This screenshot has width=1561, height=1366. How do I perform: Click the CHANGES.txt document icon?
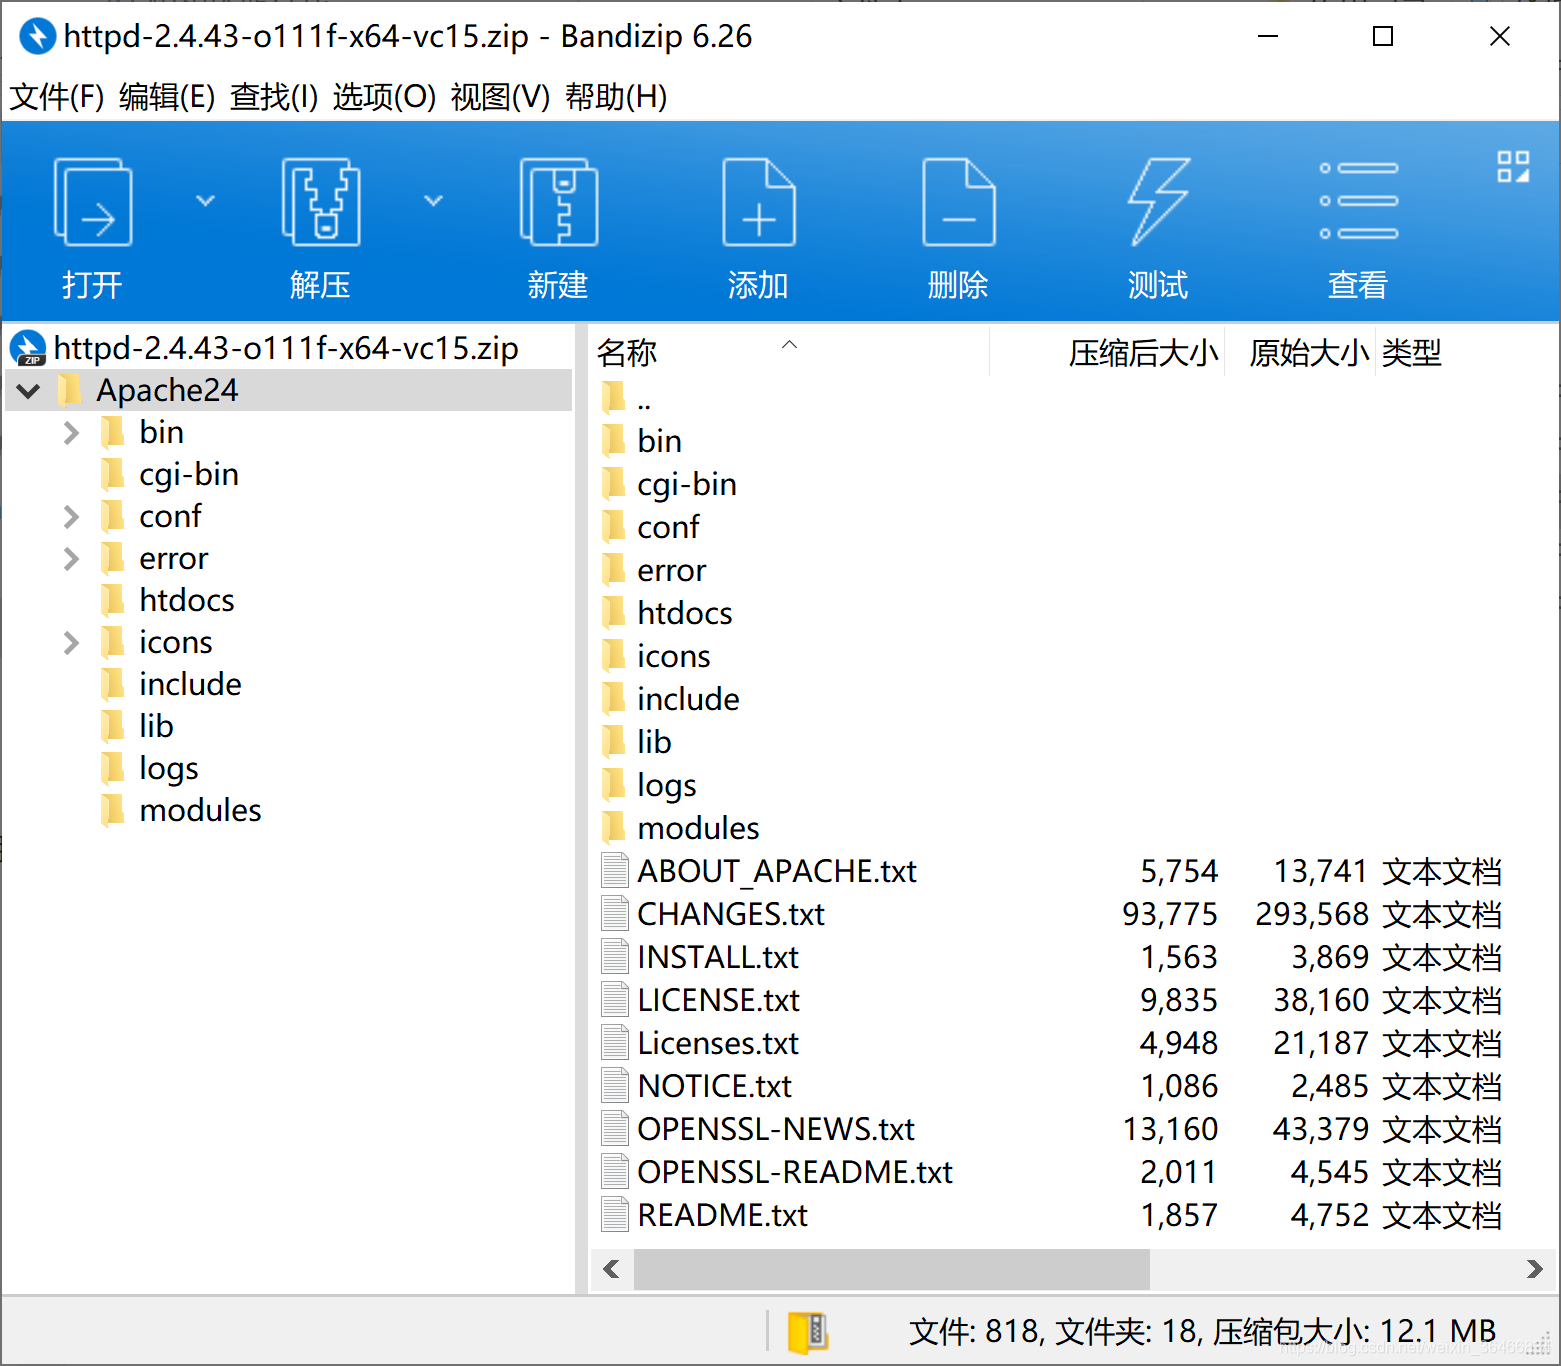coord(614,913)
